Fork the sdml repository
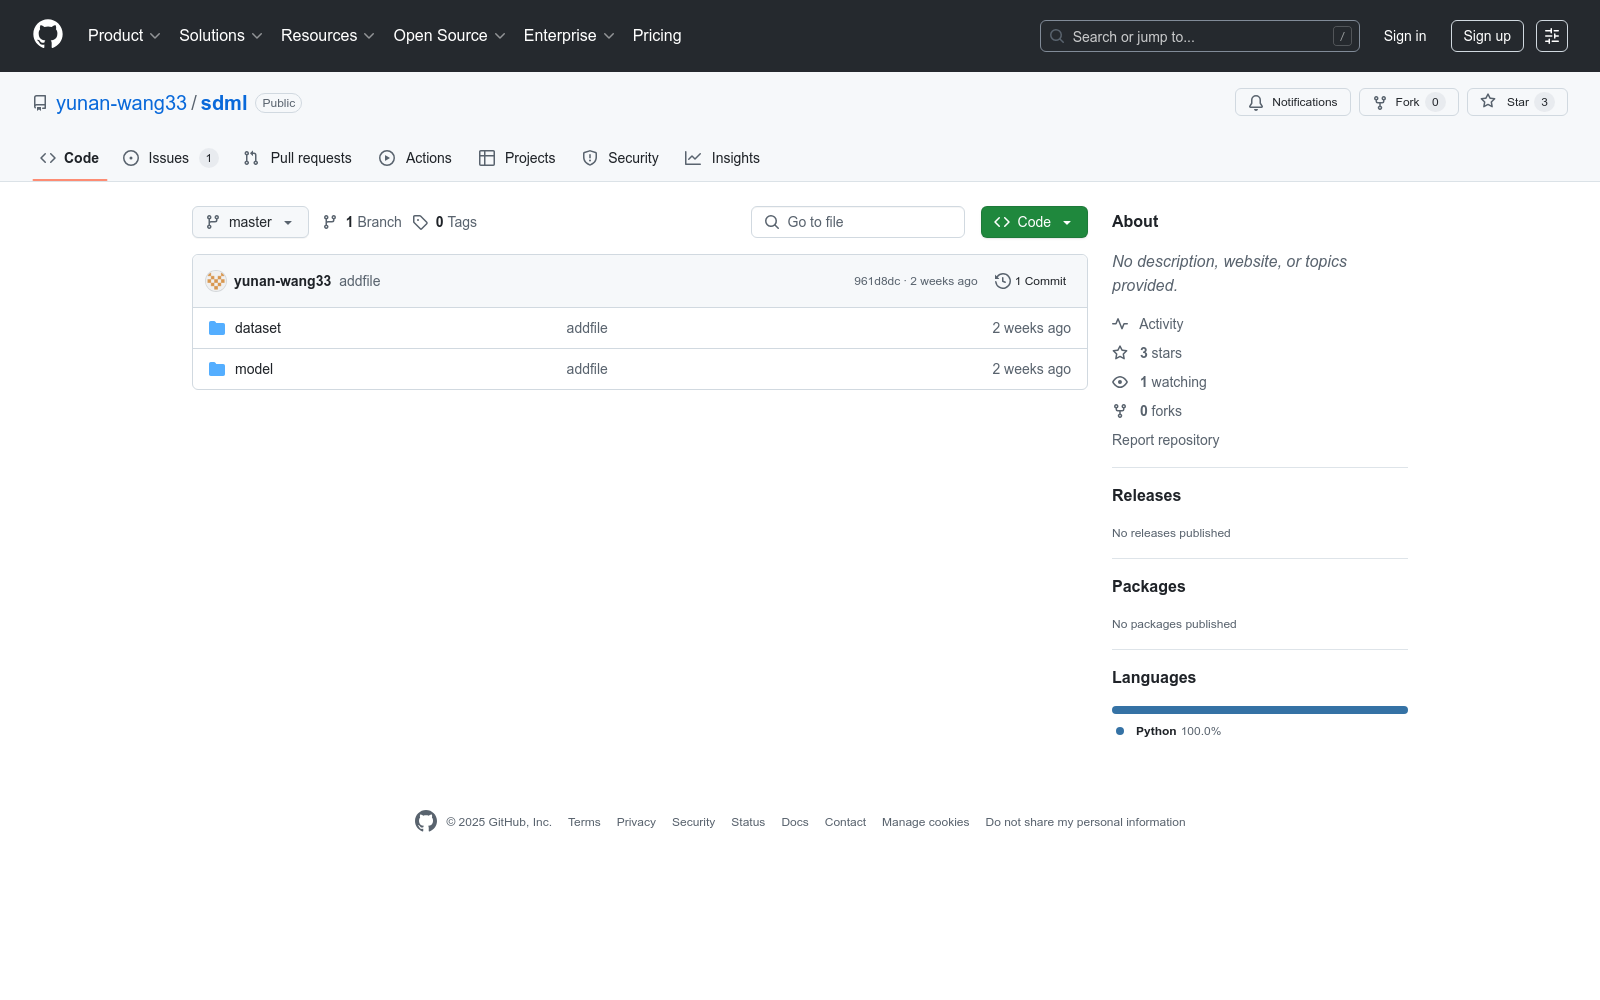The width and height of the screenshot is (1600, 1000). (1408, 102)
